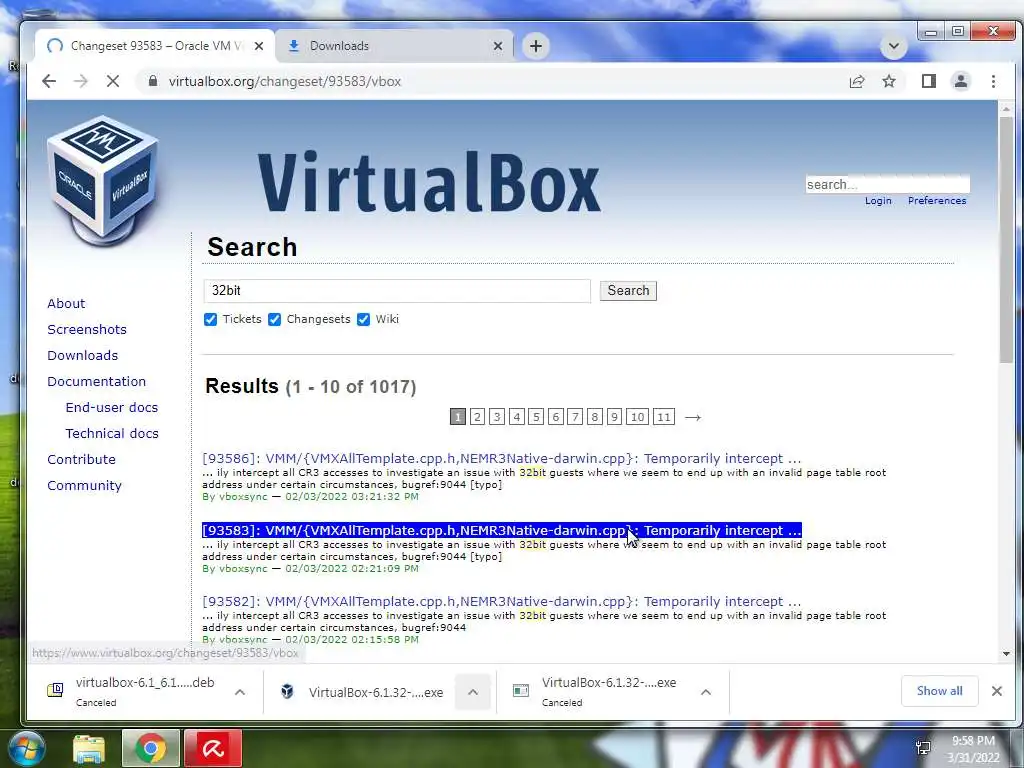Click the 32bit search query field
The width and height of the screenshot is (1024, 768).
[397, 291]
